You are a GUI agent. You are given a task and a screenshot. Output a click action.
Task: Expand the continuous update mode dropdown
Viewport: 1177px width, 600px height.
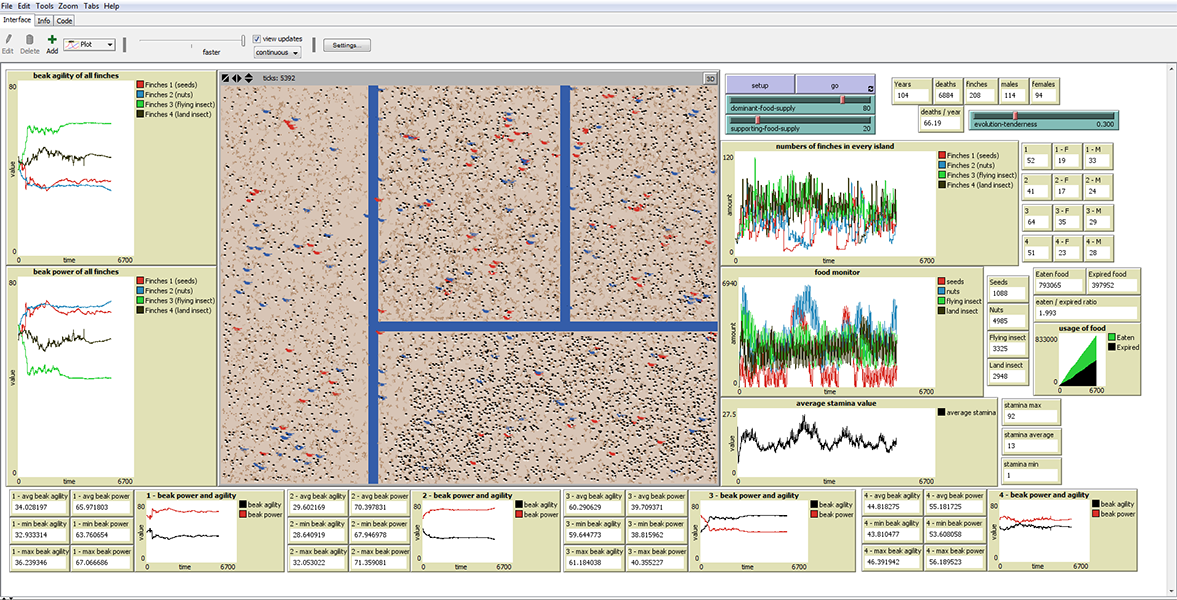click(x=277, y=52)
